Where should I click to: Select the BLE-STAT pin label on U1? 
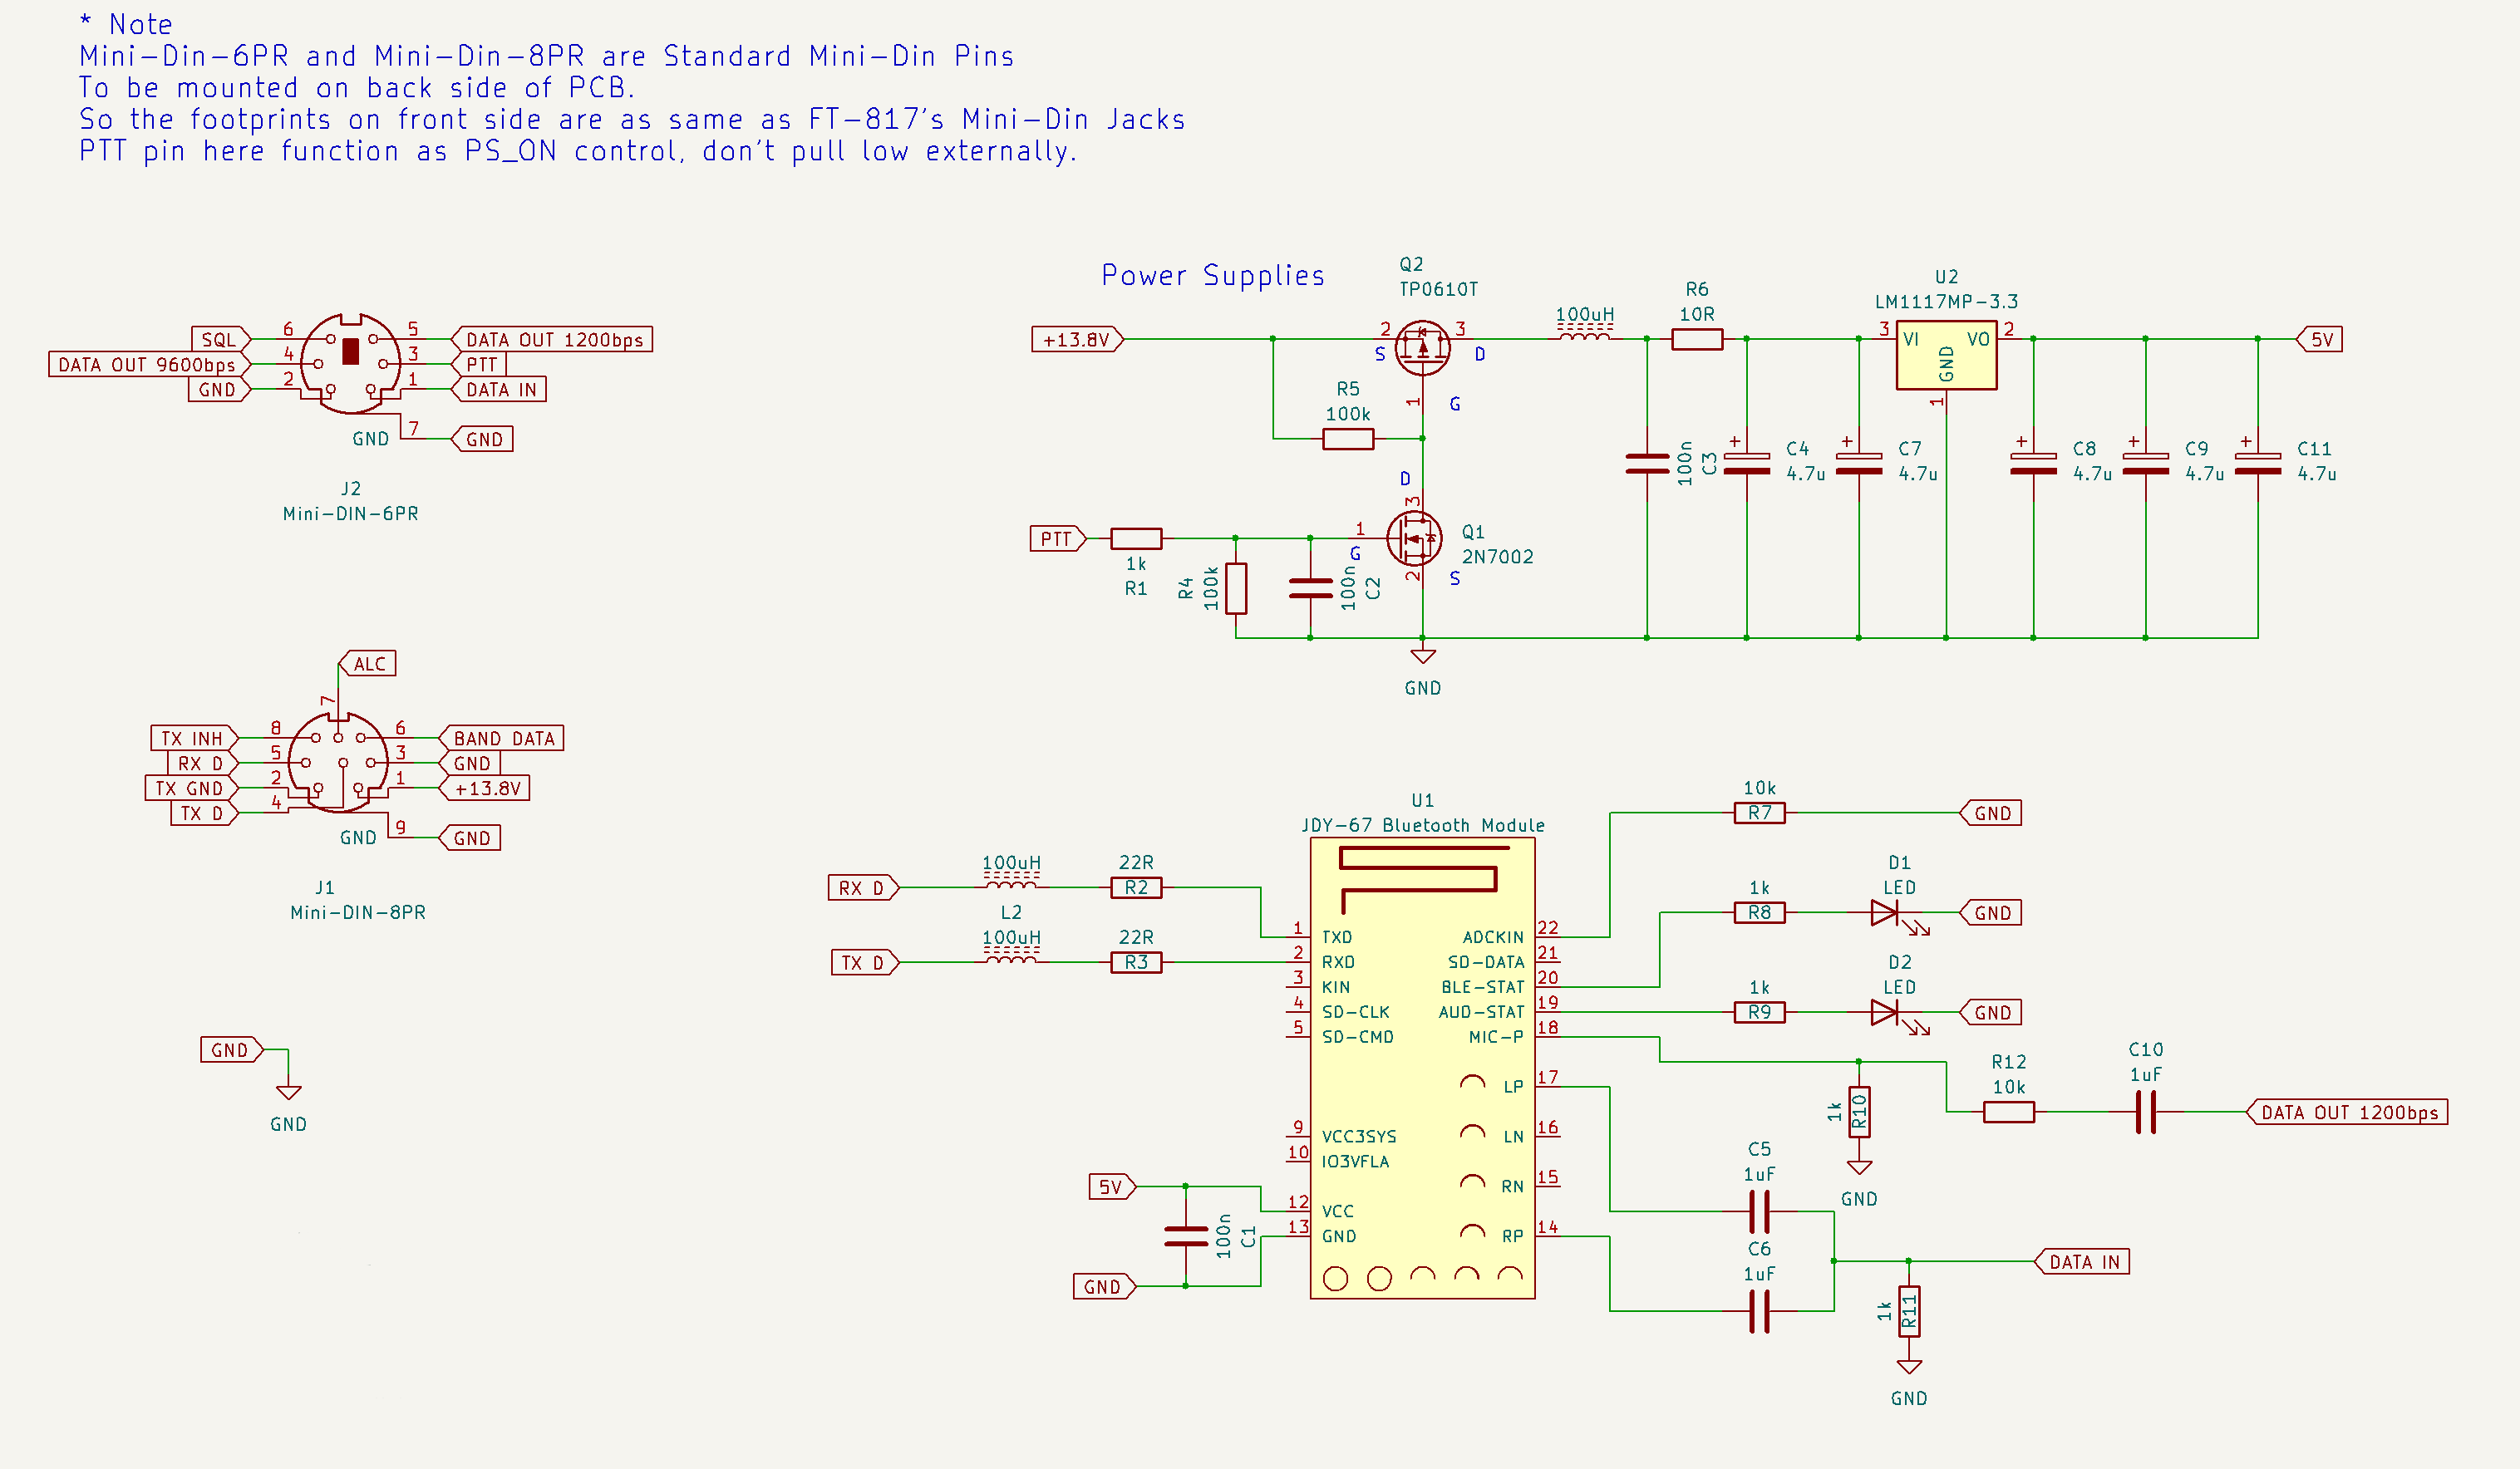pos(1482,987)
